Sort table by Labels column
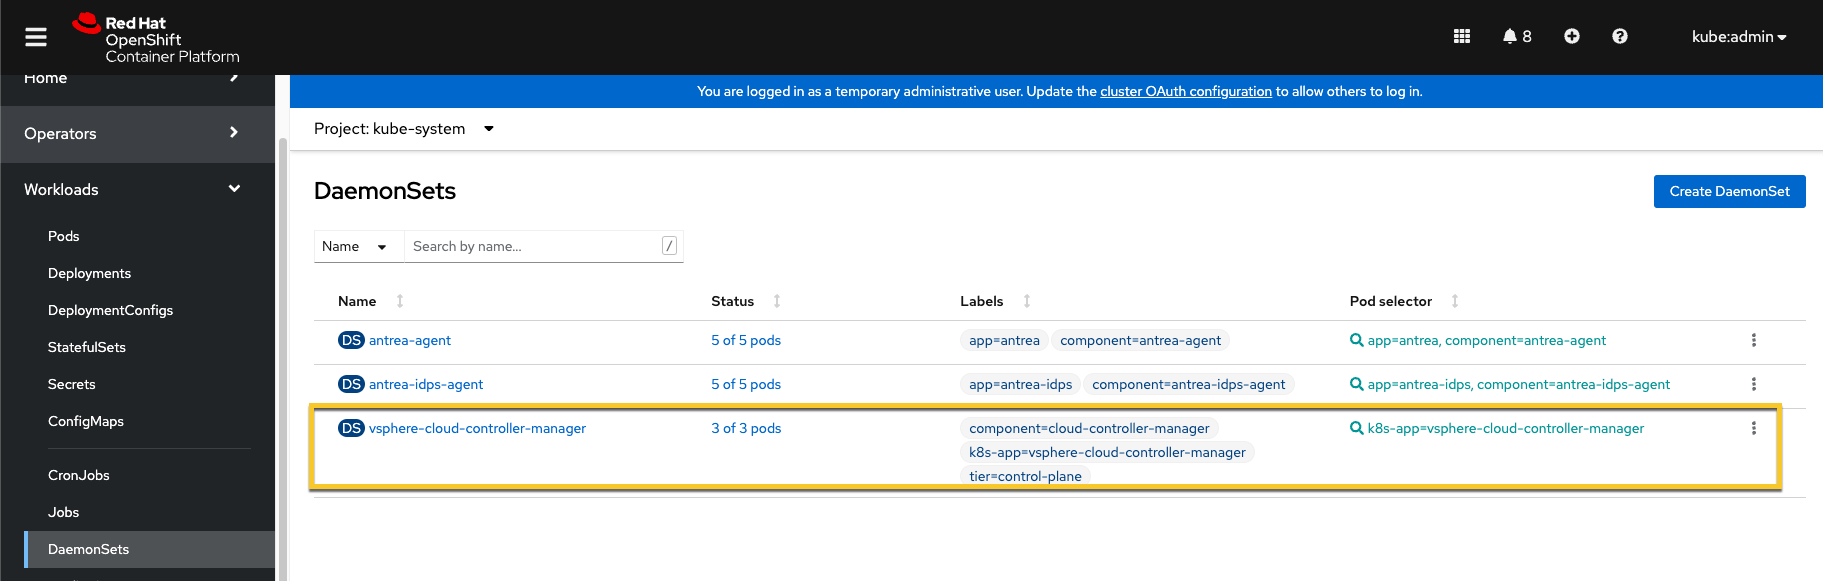This screenshot has height=581, width=1823. (995, 301)
